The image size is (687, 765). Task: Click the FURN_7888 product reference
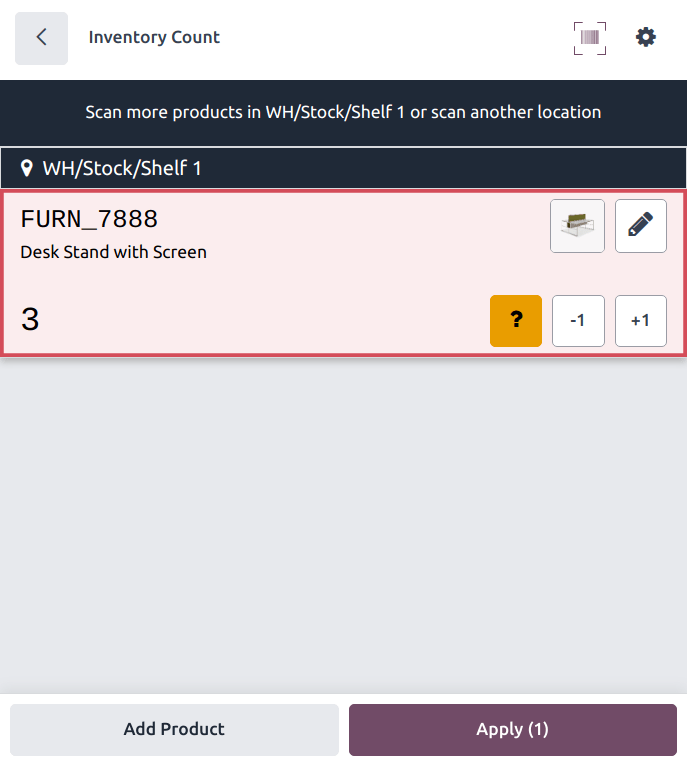(x=89, y=220)
